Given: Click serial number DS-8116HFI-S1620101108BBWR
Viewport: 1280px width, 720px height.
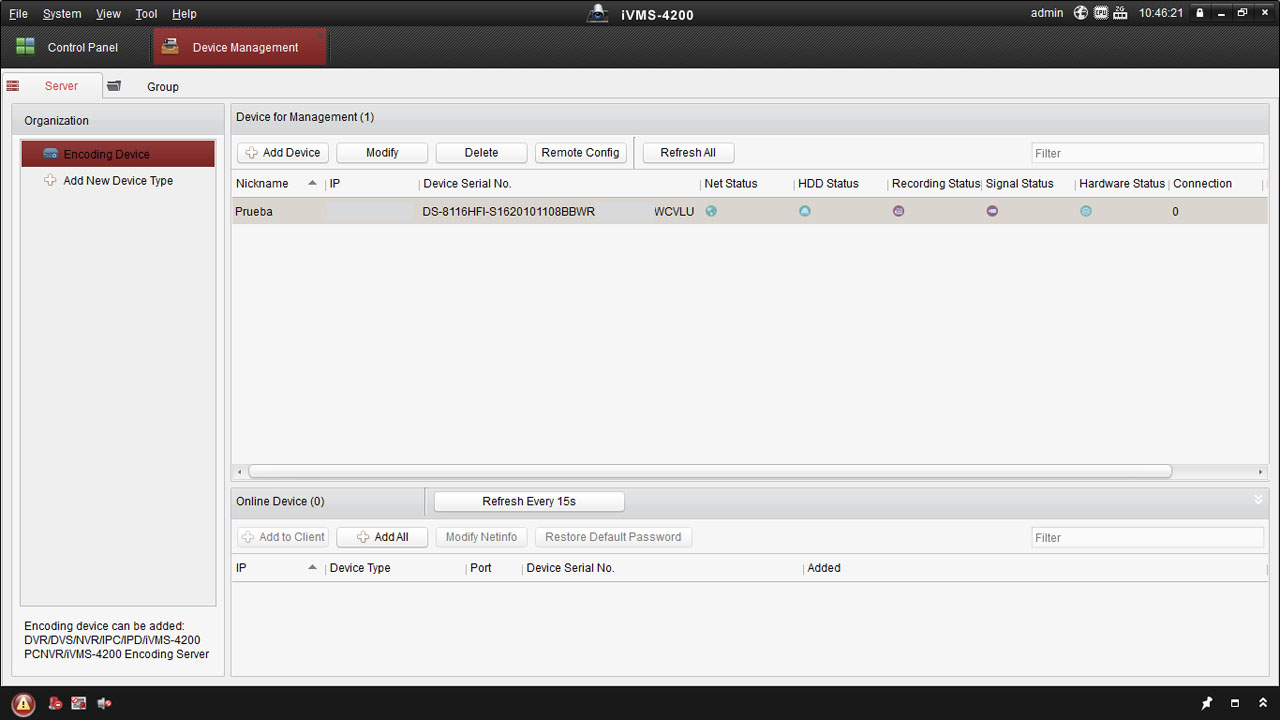Looking at the screenshot, I should coord(508,212).
